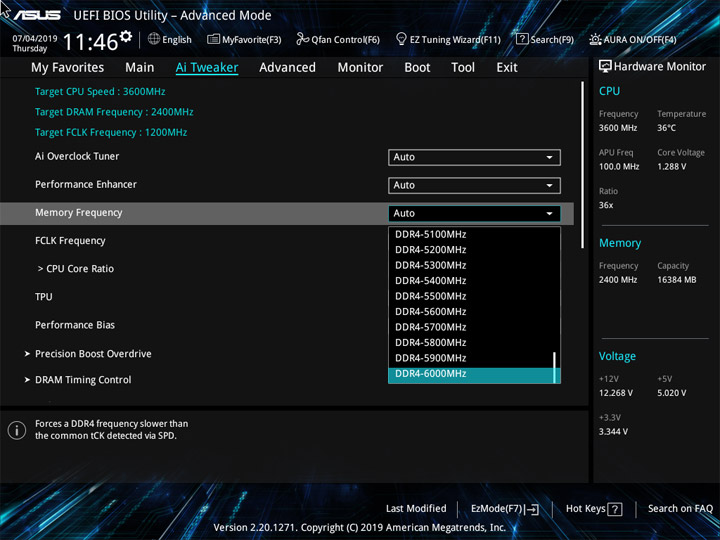This screenshot has height=540, width=720.
Task: Open the Monitor tab
Action: 360,68
